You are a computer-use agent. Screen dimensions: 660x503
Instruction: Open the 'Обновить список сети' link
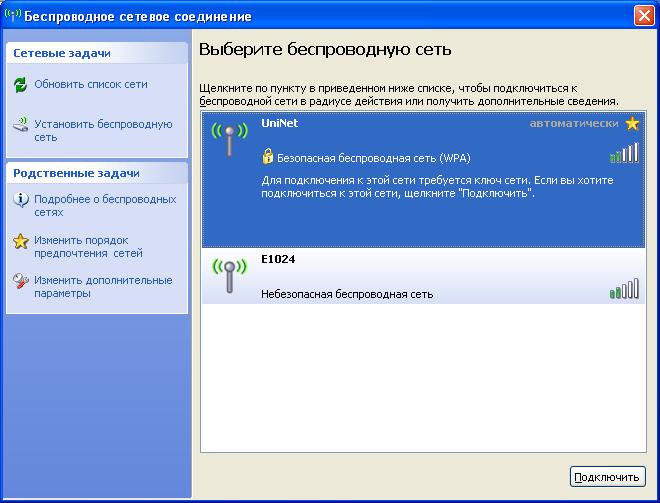(90, 85)
